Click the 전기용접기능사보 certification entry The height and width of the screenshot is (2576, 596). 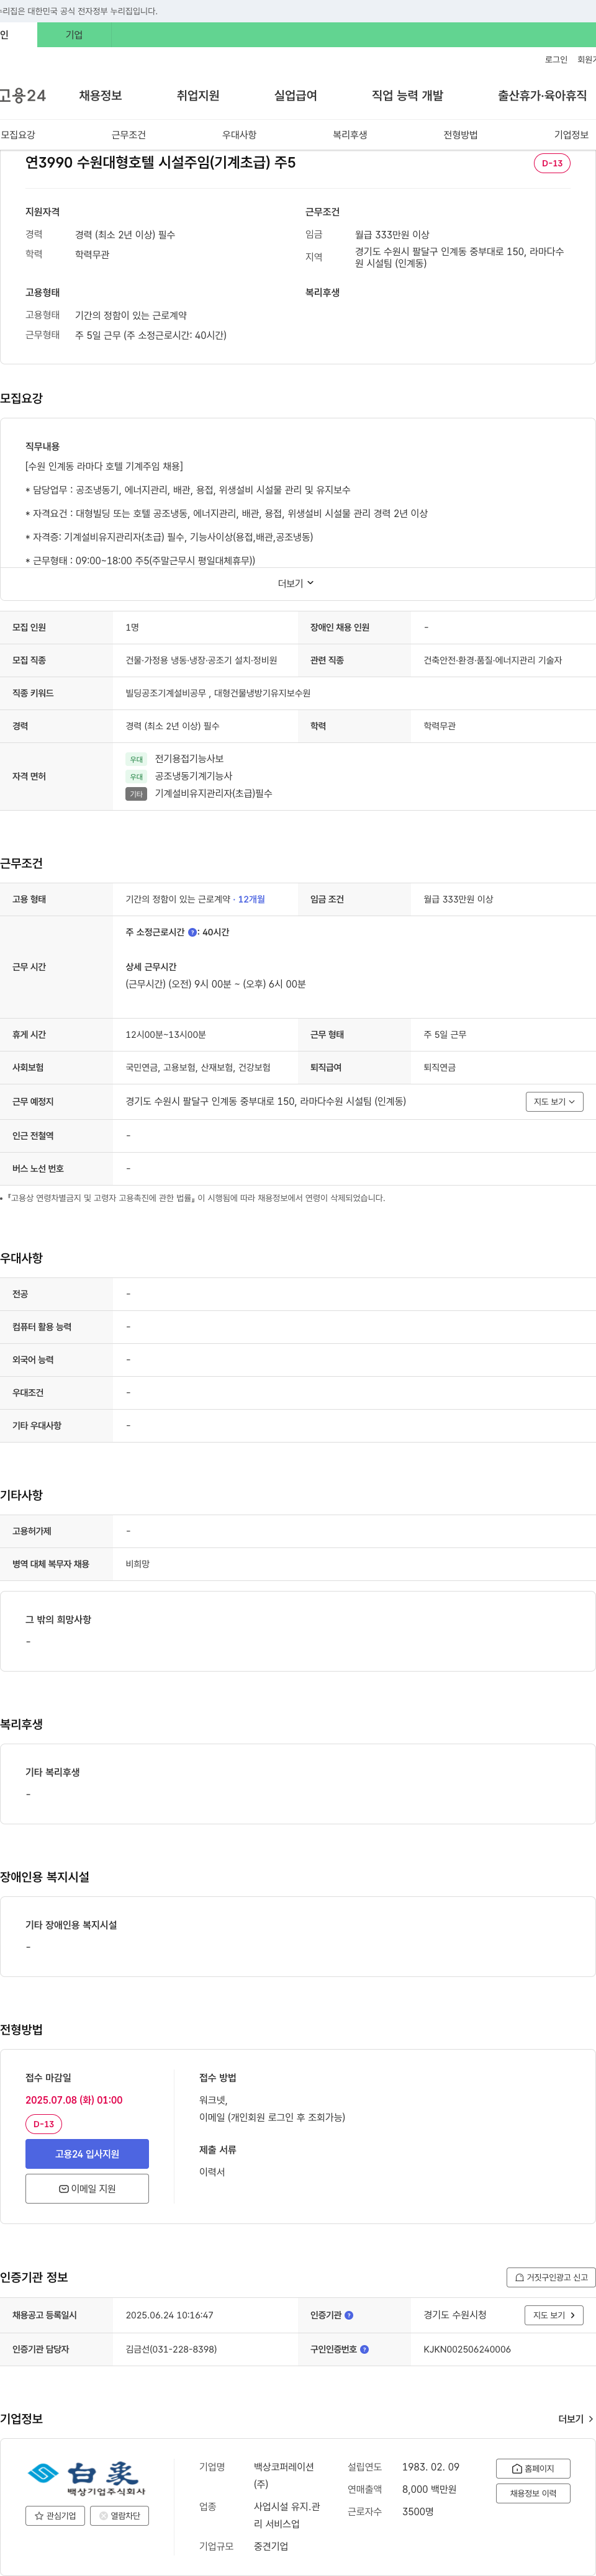click(189, 759)
